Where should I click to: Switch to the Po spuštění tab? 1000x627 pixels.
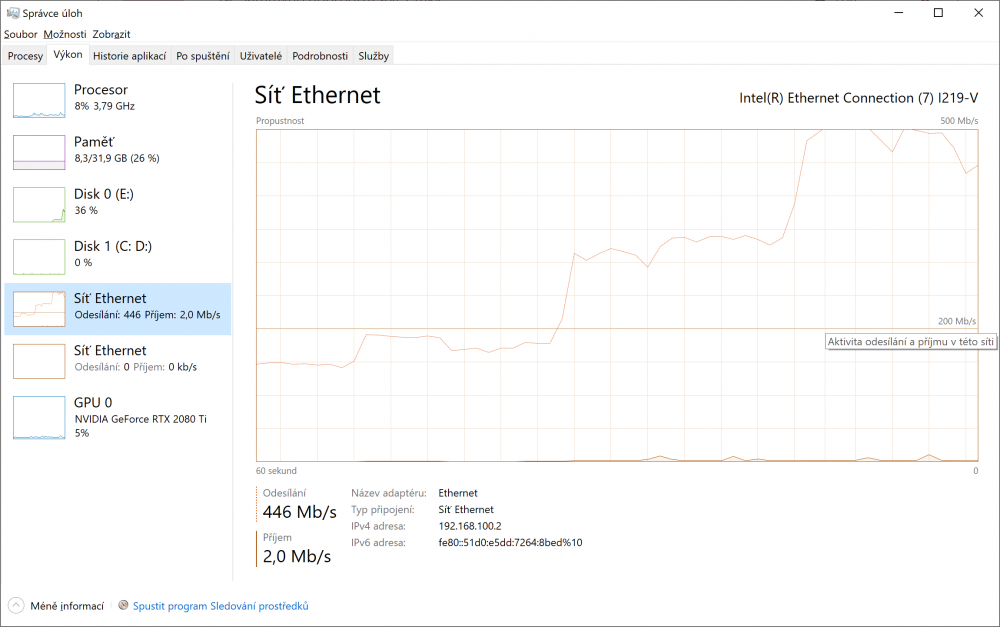coord(203,56)
